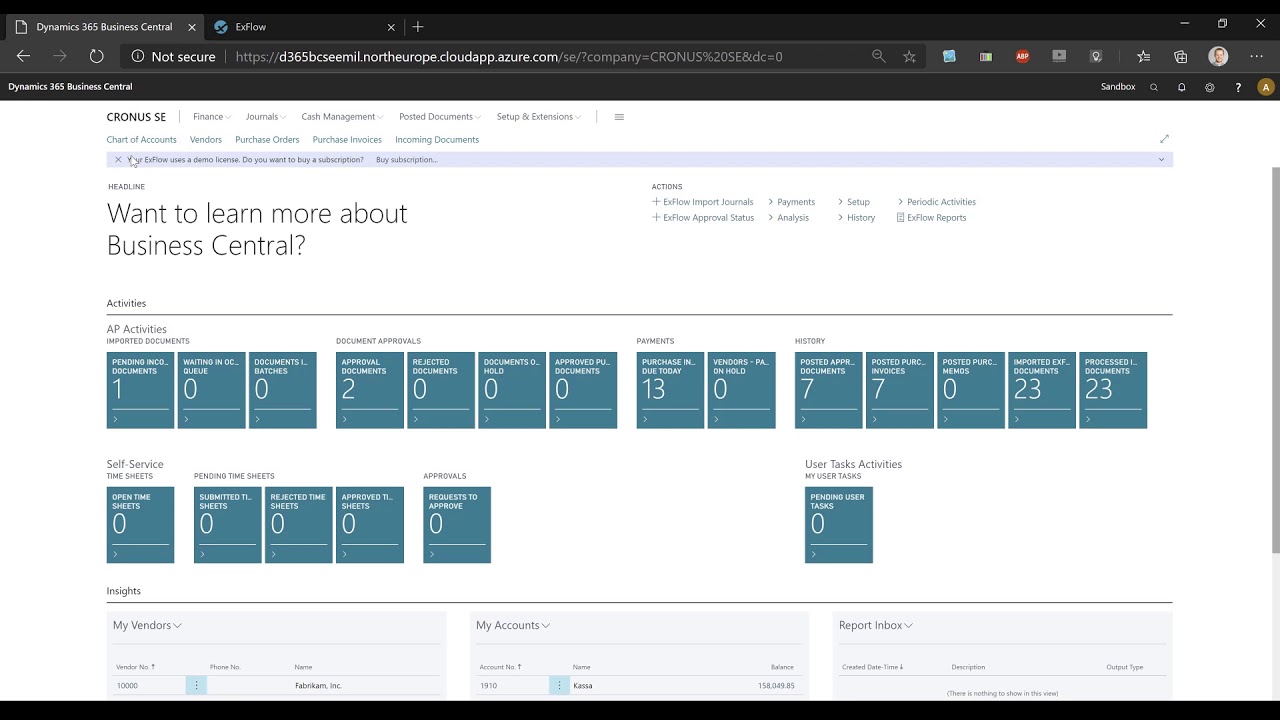The height and width of the screenshot is (720, 1280).
Task: Click row options dots for account 1910
Action: (x=559, y=686)
